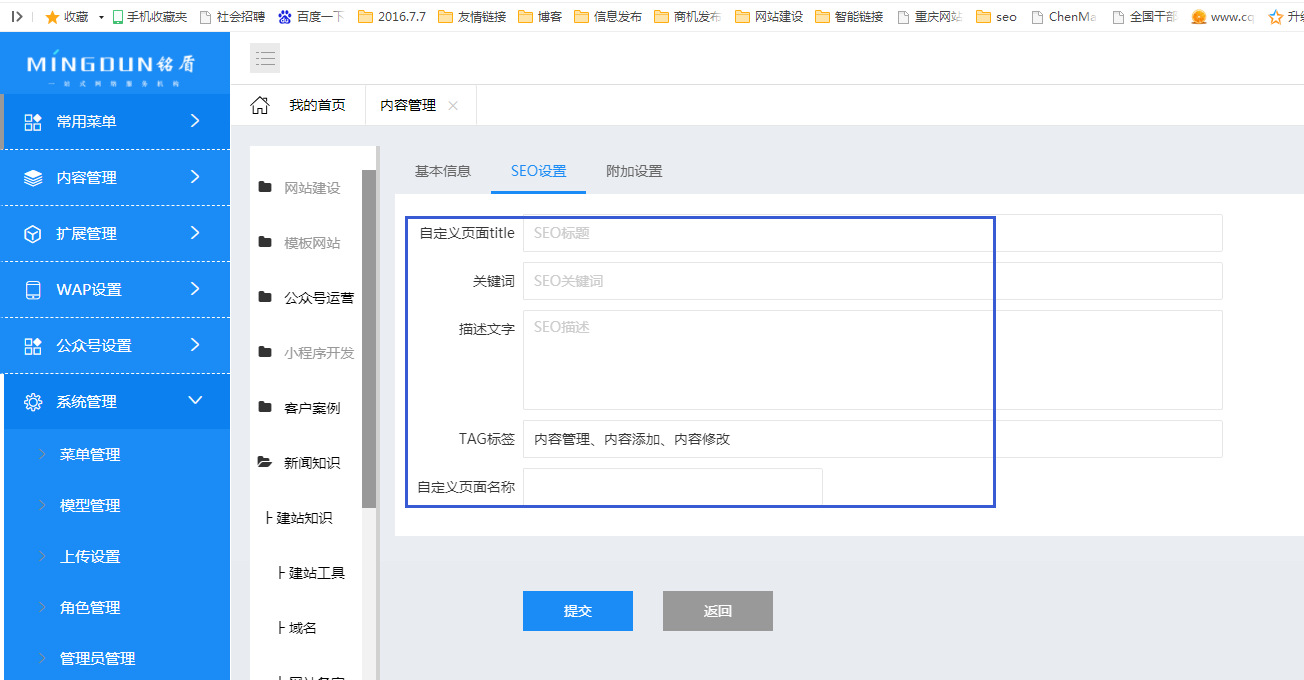Image resolution: width=1304 pixels, height=680 pixels.
Task: Select the 内容管理 page tab
Action: tap(408, 105)
